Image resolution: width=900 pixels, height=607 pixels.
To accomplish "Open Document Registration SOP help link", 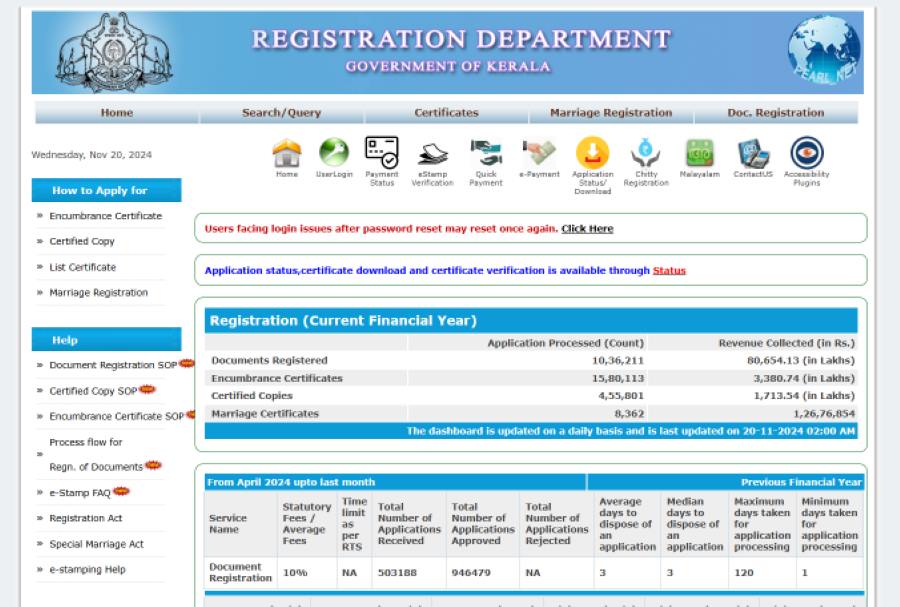I will tap(113, 365).
